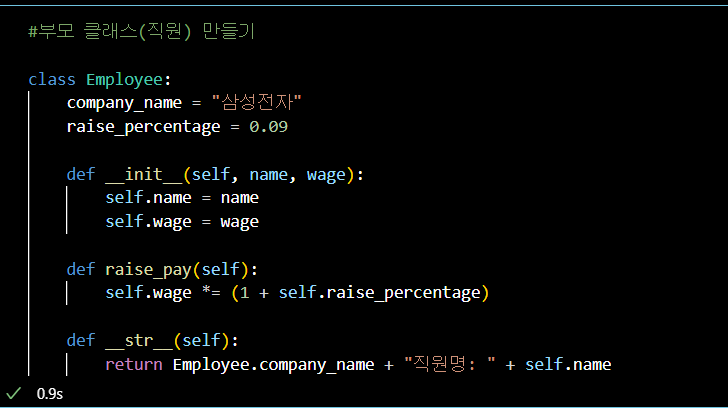This screenshot has height=408, width=728.
Task: Click the raise_percentage class variable
Action: tap(143, 127)
